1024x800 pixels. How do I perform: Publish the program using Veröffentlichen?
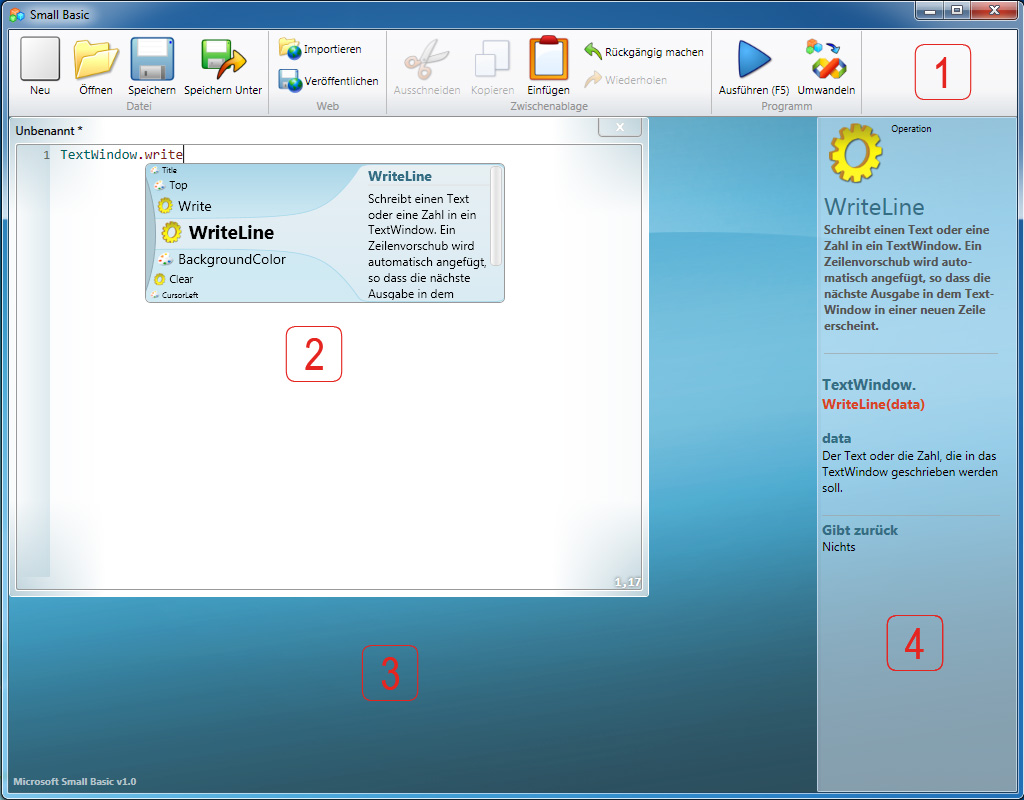pos(290,81)
